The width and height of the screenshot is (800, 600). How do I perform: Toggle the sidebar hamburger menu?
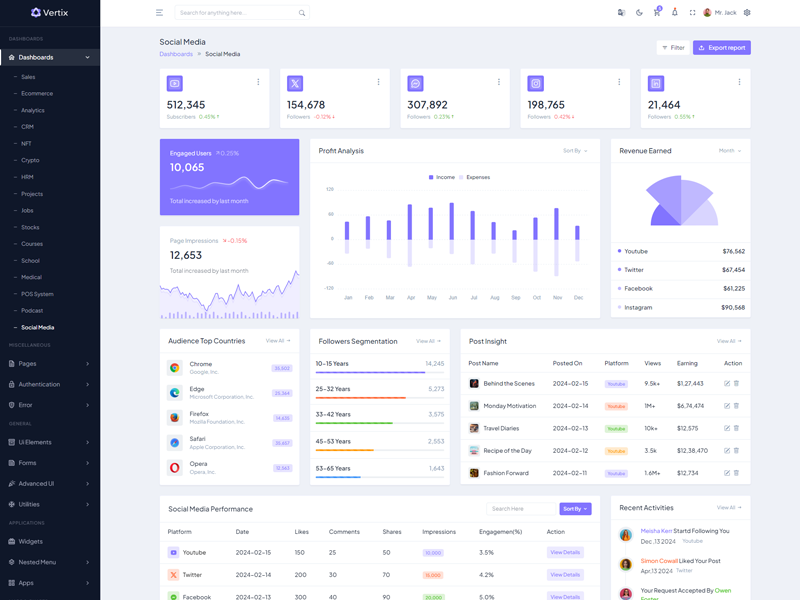coord(159,13)
